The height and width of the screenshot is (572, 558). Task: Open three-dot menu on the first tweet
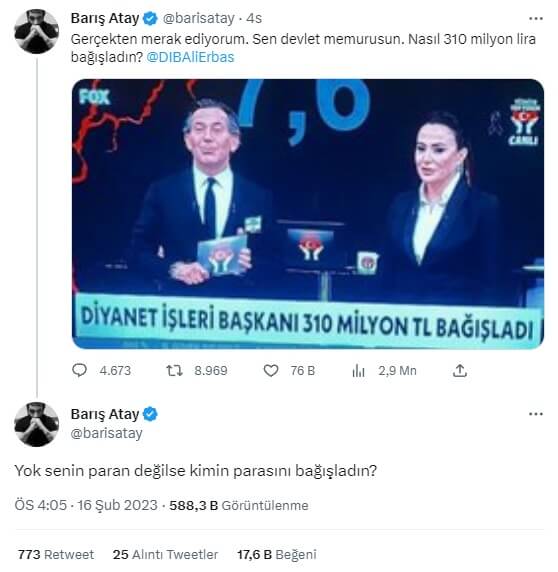pos(535,19)
